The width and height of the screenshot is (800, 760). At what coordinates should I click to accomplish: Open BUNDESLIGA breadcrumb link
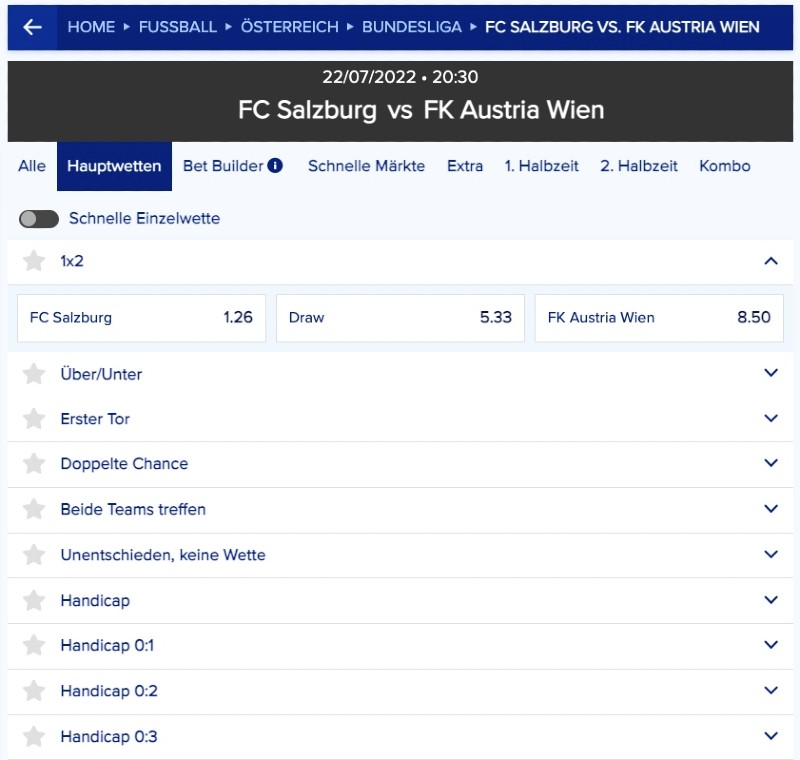pos(412,27)
